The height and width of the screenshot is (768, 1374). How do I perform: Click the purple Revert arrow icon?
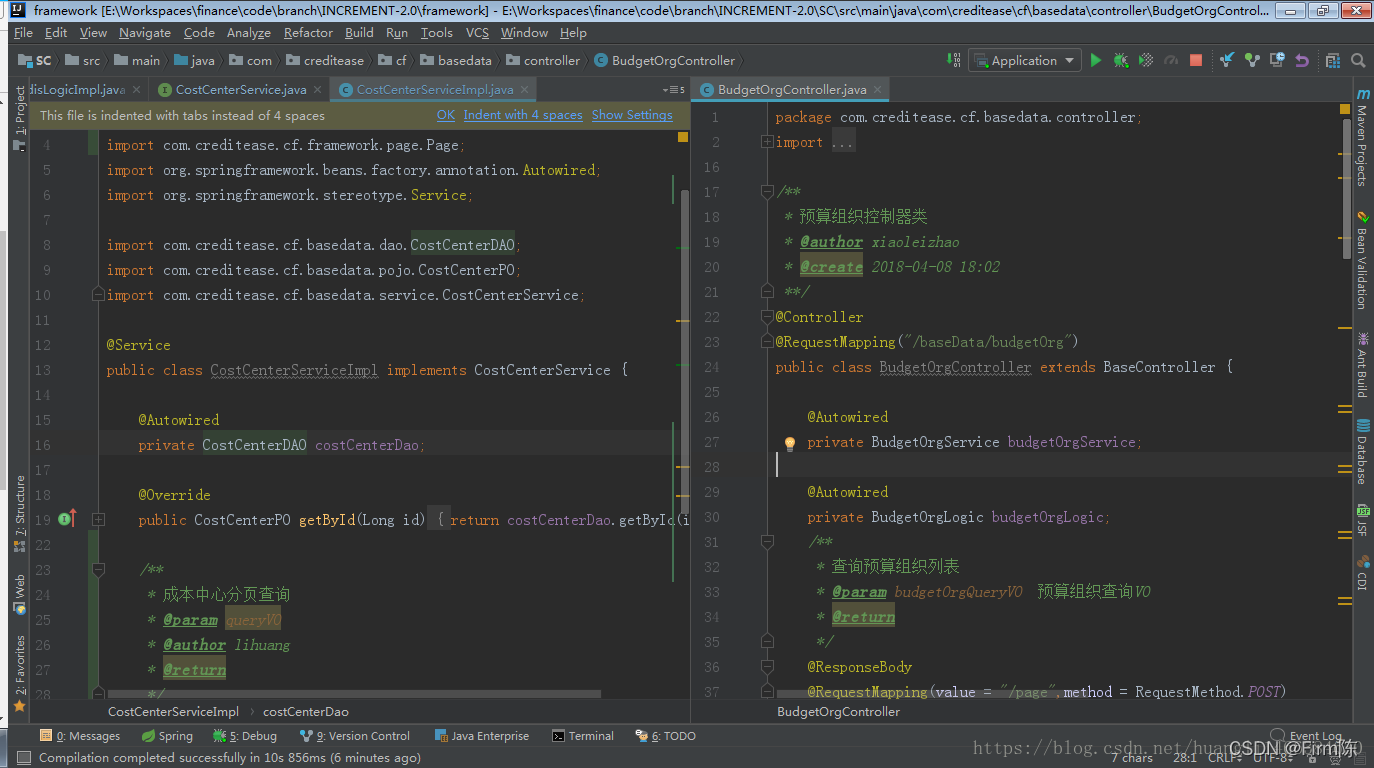(1302, 60)
